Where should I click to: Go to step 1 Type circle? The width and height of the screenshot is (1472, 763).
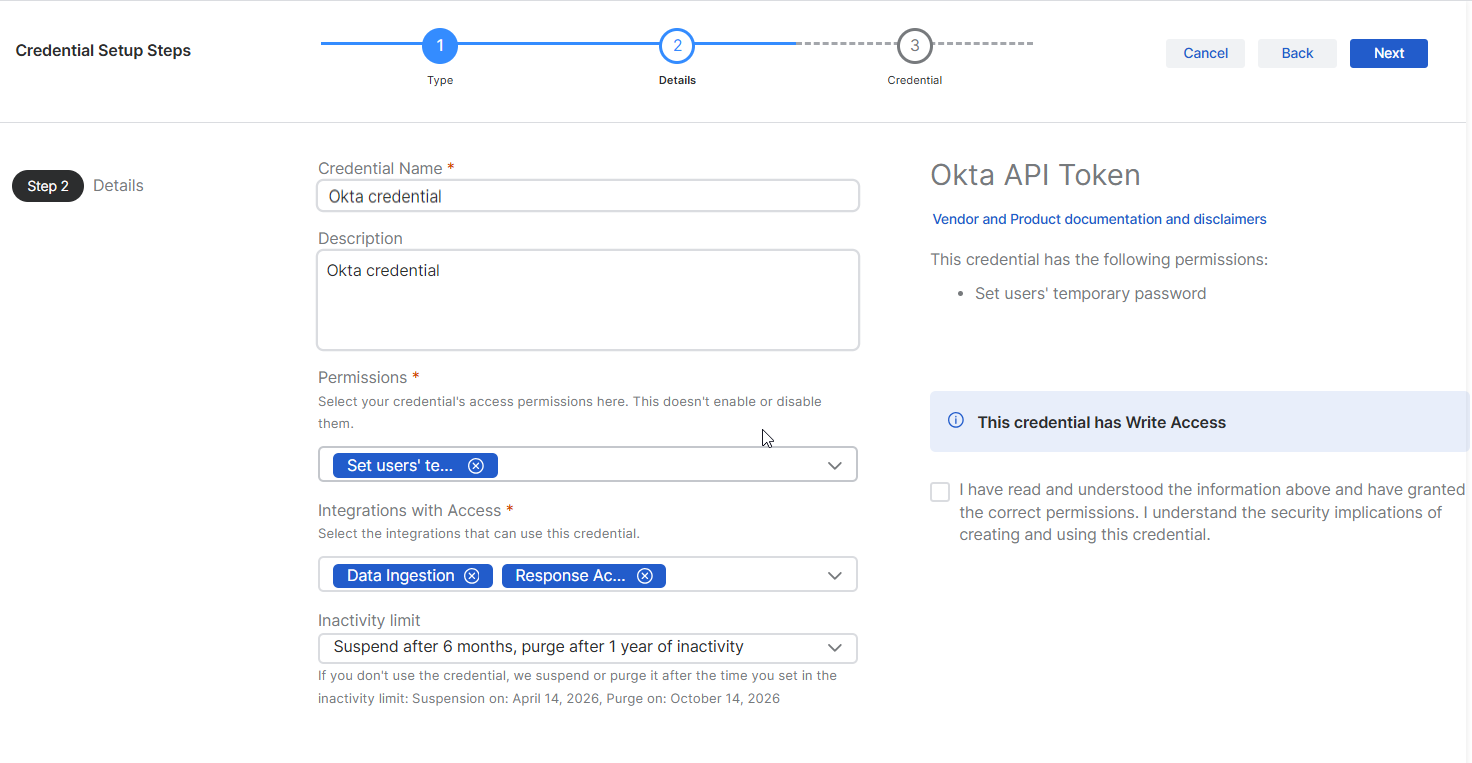tap(440, 46)
